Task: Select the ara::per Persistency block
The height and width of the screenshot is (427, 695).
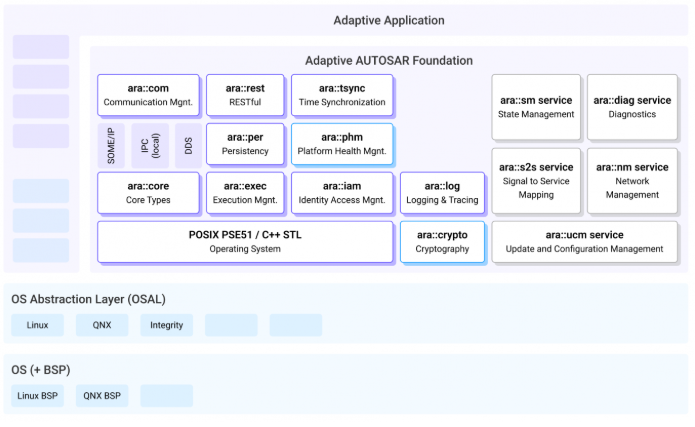Action: point(245,144)
